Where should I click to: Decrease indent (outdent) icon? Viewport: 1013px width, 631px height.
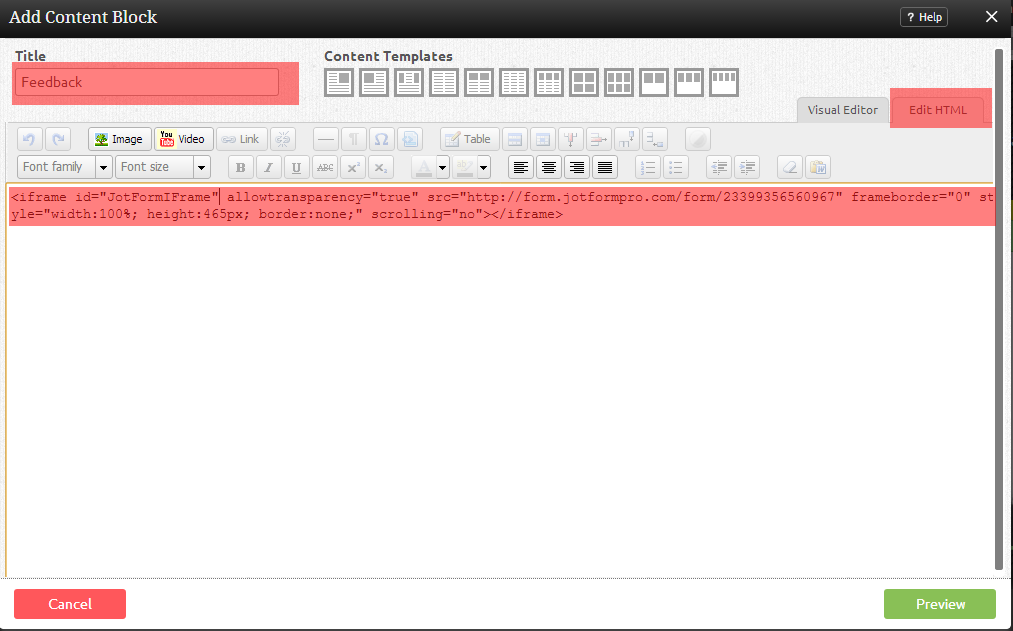718,167
